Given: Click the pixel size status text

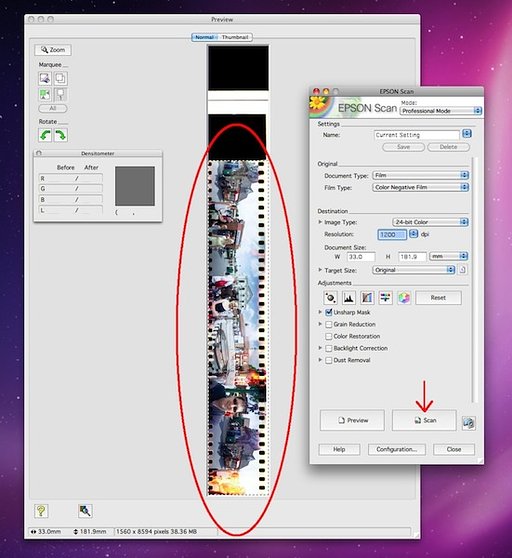Looking at the screenshot, I should click(x=156, y=532).
